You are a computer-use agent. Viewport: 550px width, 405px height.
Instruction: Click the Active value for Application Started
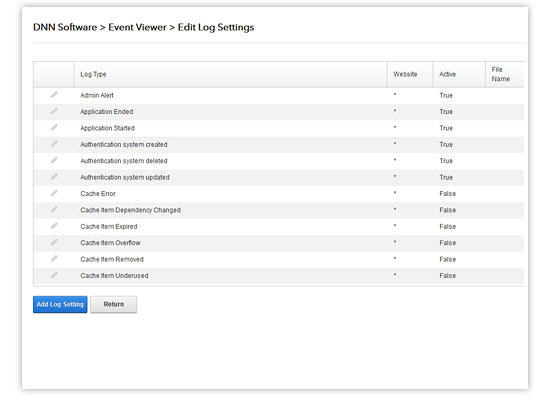coord(446,128)
